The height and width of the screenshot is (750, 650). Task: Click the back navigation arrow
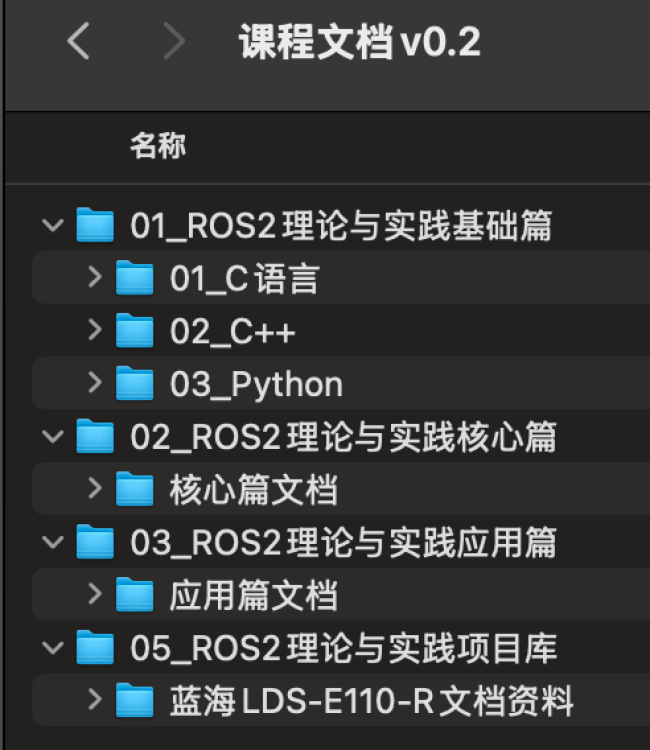point(78,42)
